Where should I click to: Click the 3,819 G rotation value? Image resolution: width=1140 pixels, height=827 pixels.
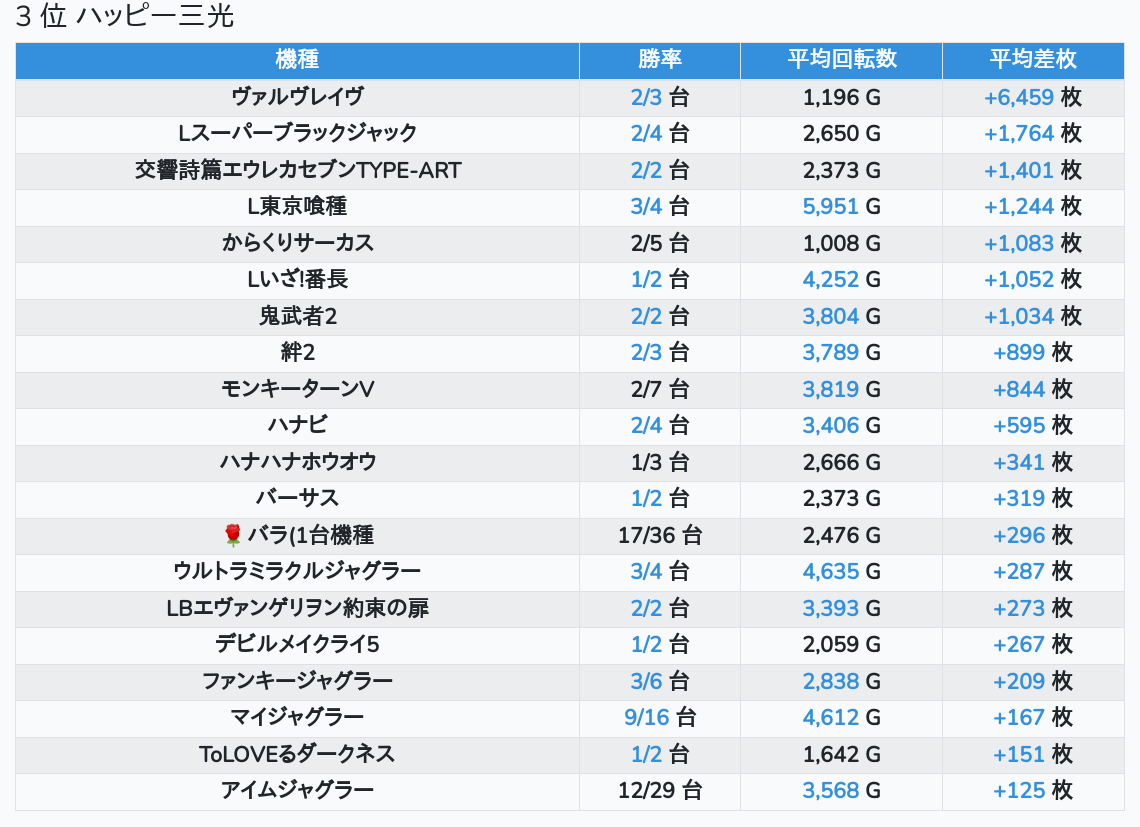click(x=842, y=389)
